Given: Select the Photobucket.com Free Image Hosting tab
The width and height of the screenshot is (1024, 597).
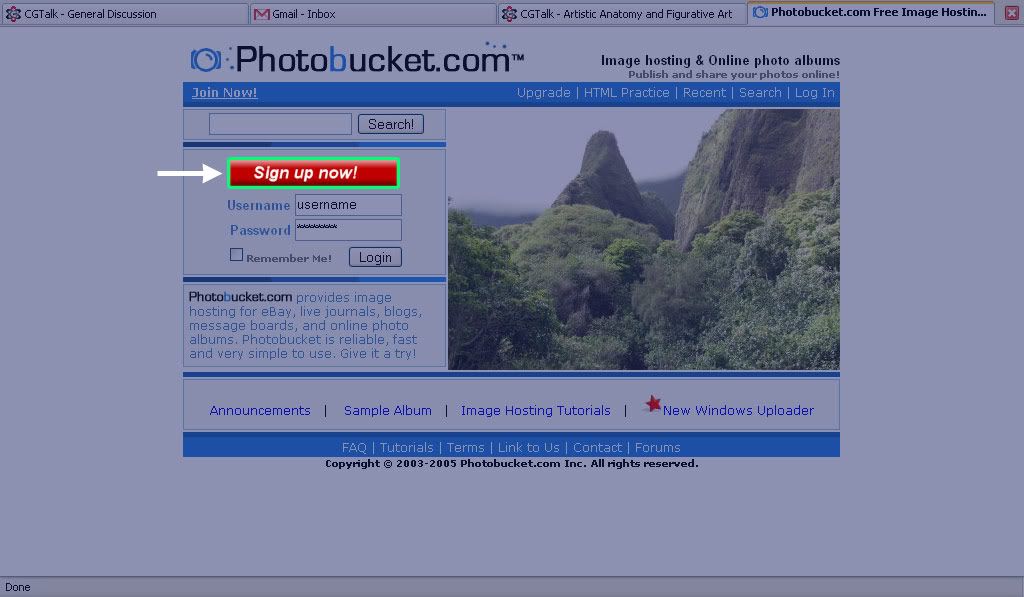Looking at the screenshot, I should [871, 12].
